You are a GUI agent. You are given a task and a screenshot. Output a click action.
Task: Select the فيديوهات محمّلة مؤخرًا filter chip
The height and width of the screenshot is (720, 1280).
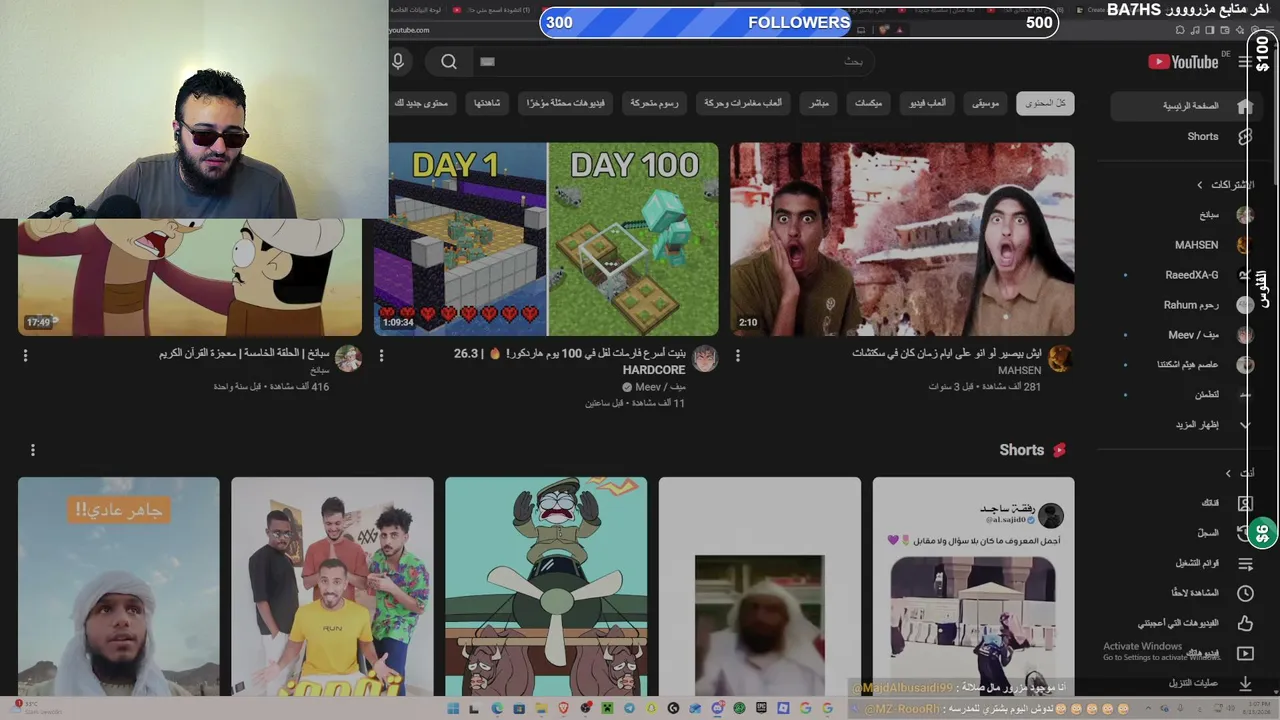point(564,103)
